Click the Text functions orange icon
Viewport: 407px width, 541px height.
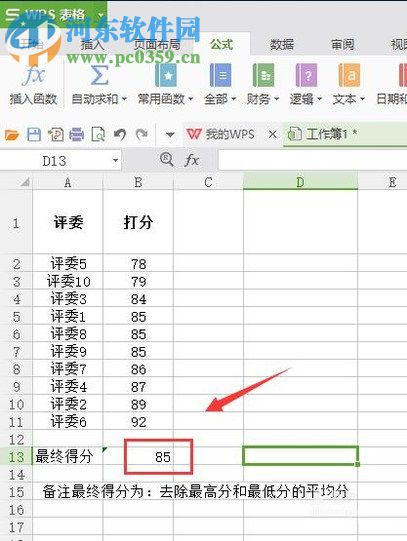[349, 75]
